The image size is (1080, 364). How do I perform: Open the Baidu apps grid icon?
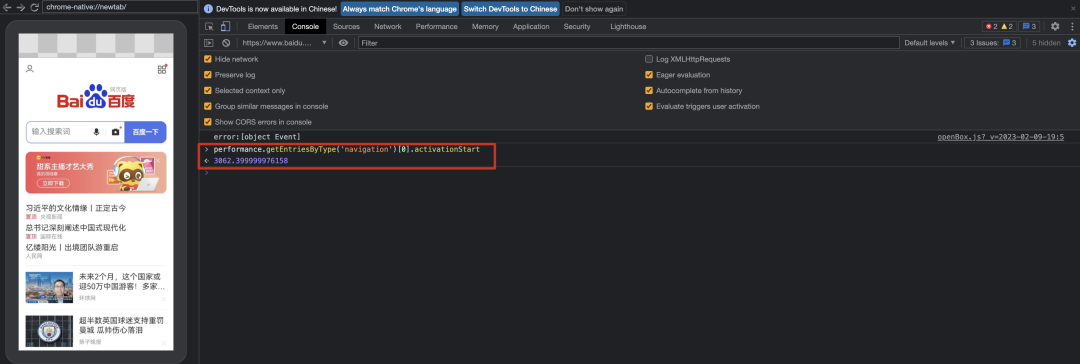click(162, 69)
